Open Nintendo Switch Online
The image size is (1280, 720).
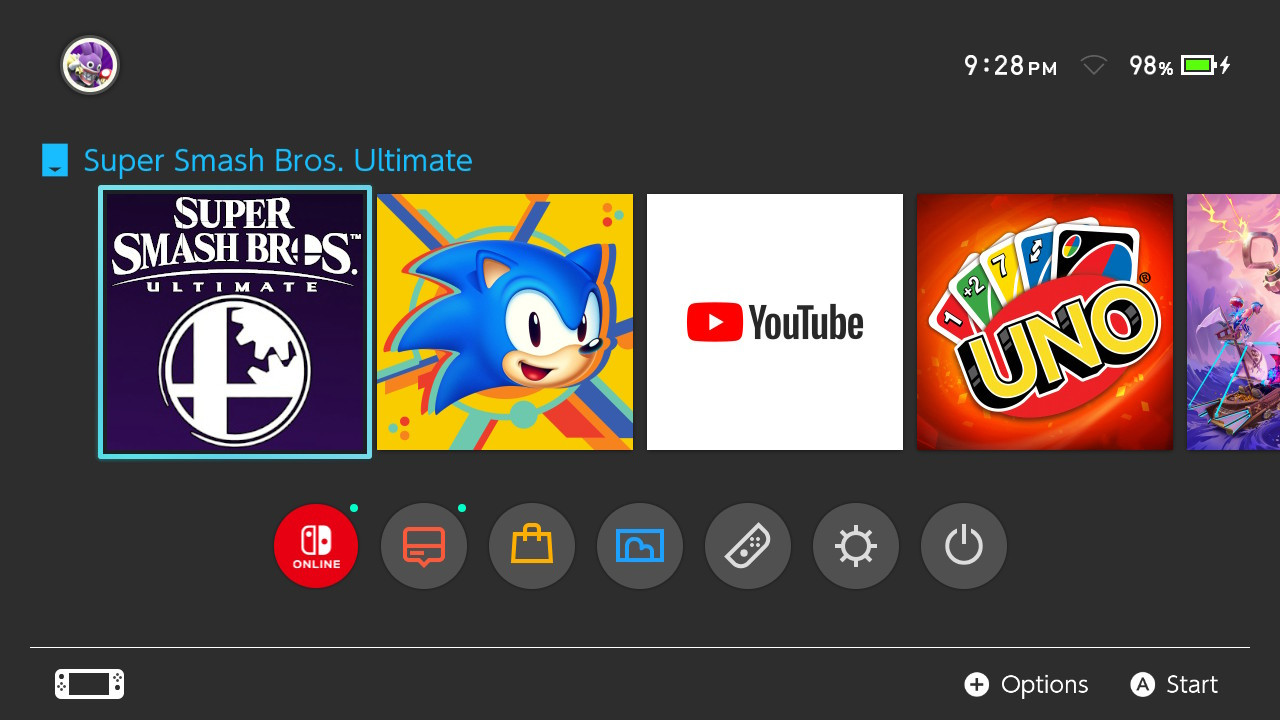(x=316, y=546)
